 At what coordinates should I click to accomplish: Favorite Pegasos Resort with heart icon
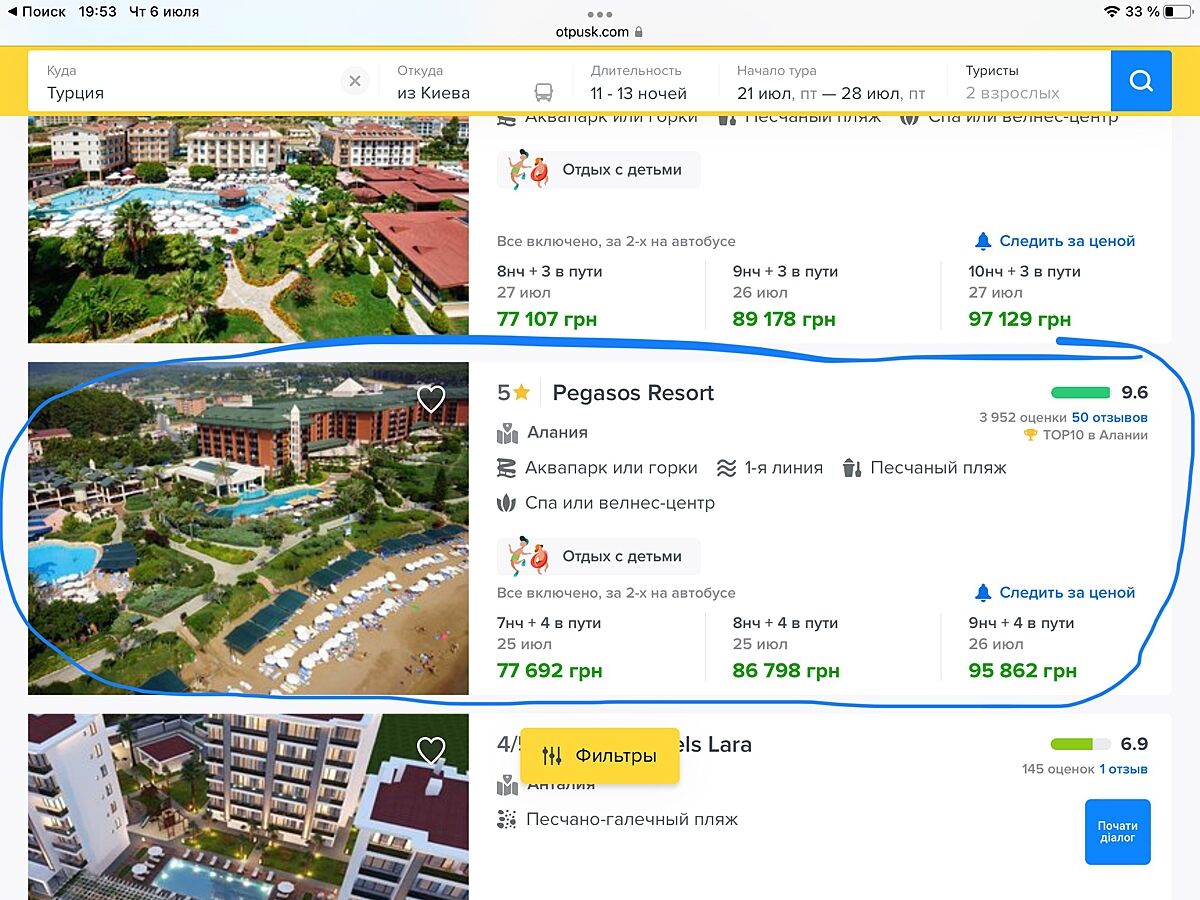431,399
